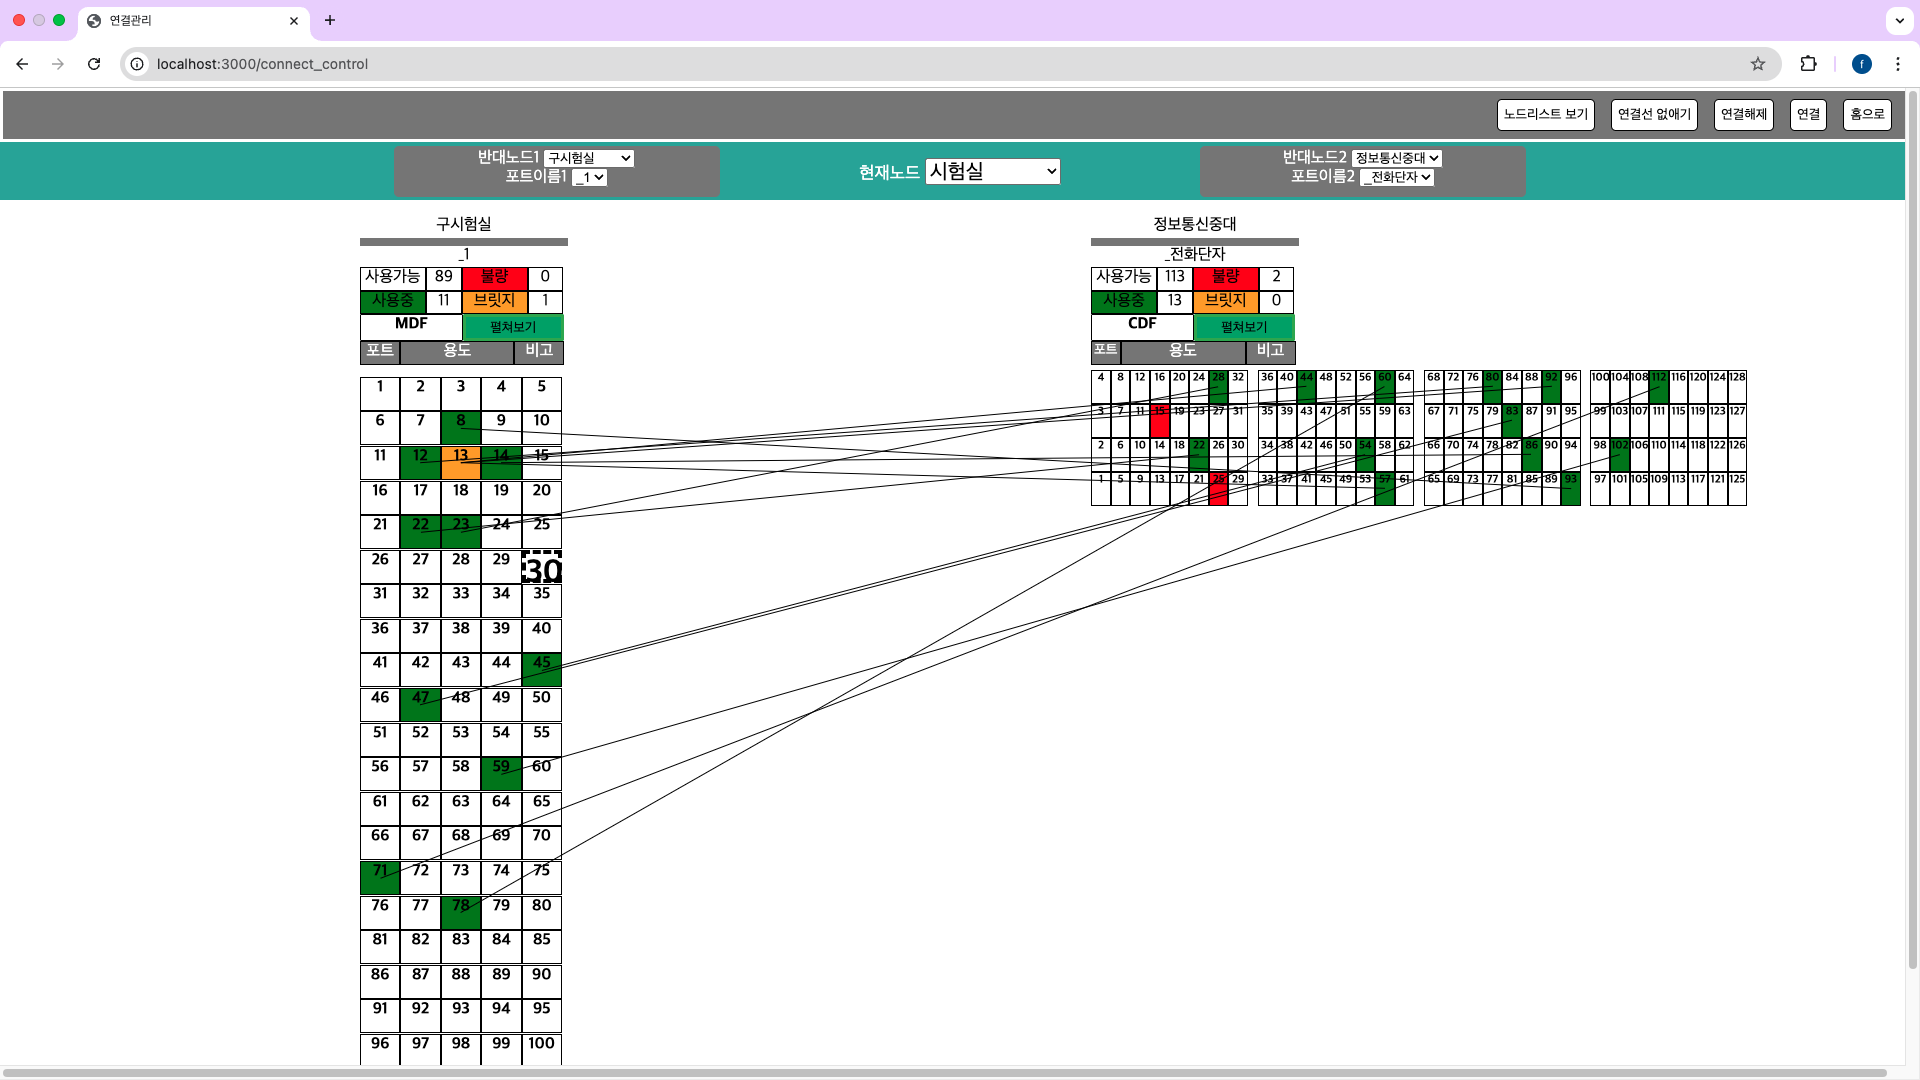The image size is (1920, 1080).
Task: Click the MDF 펼쳐보기 green button
Action: pos(513,327)
